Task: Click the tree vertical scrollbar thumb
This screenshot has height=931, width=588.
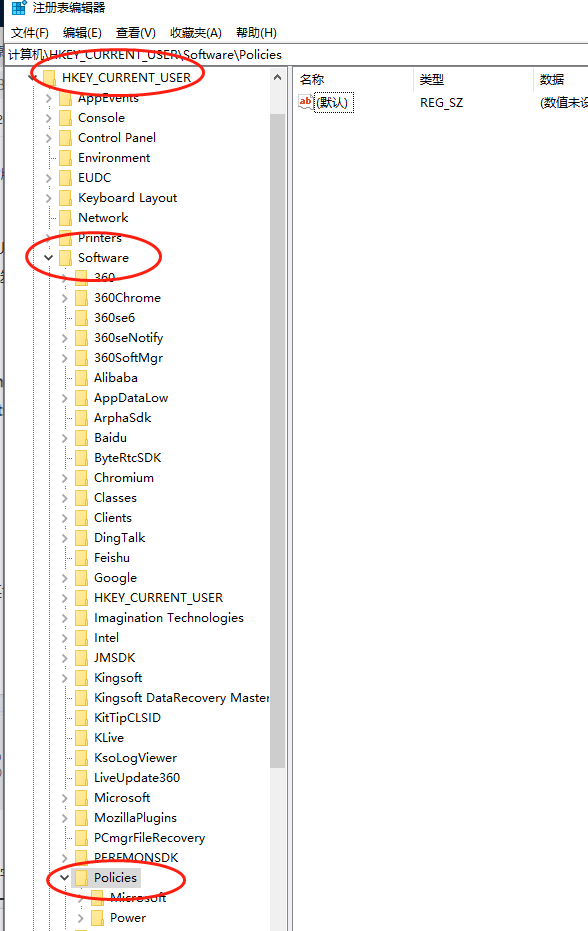Action: pos(277,439)
